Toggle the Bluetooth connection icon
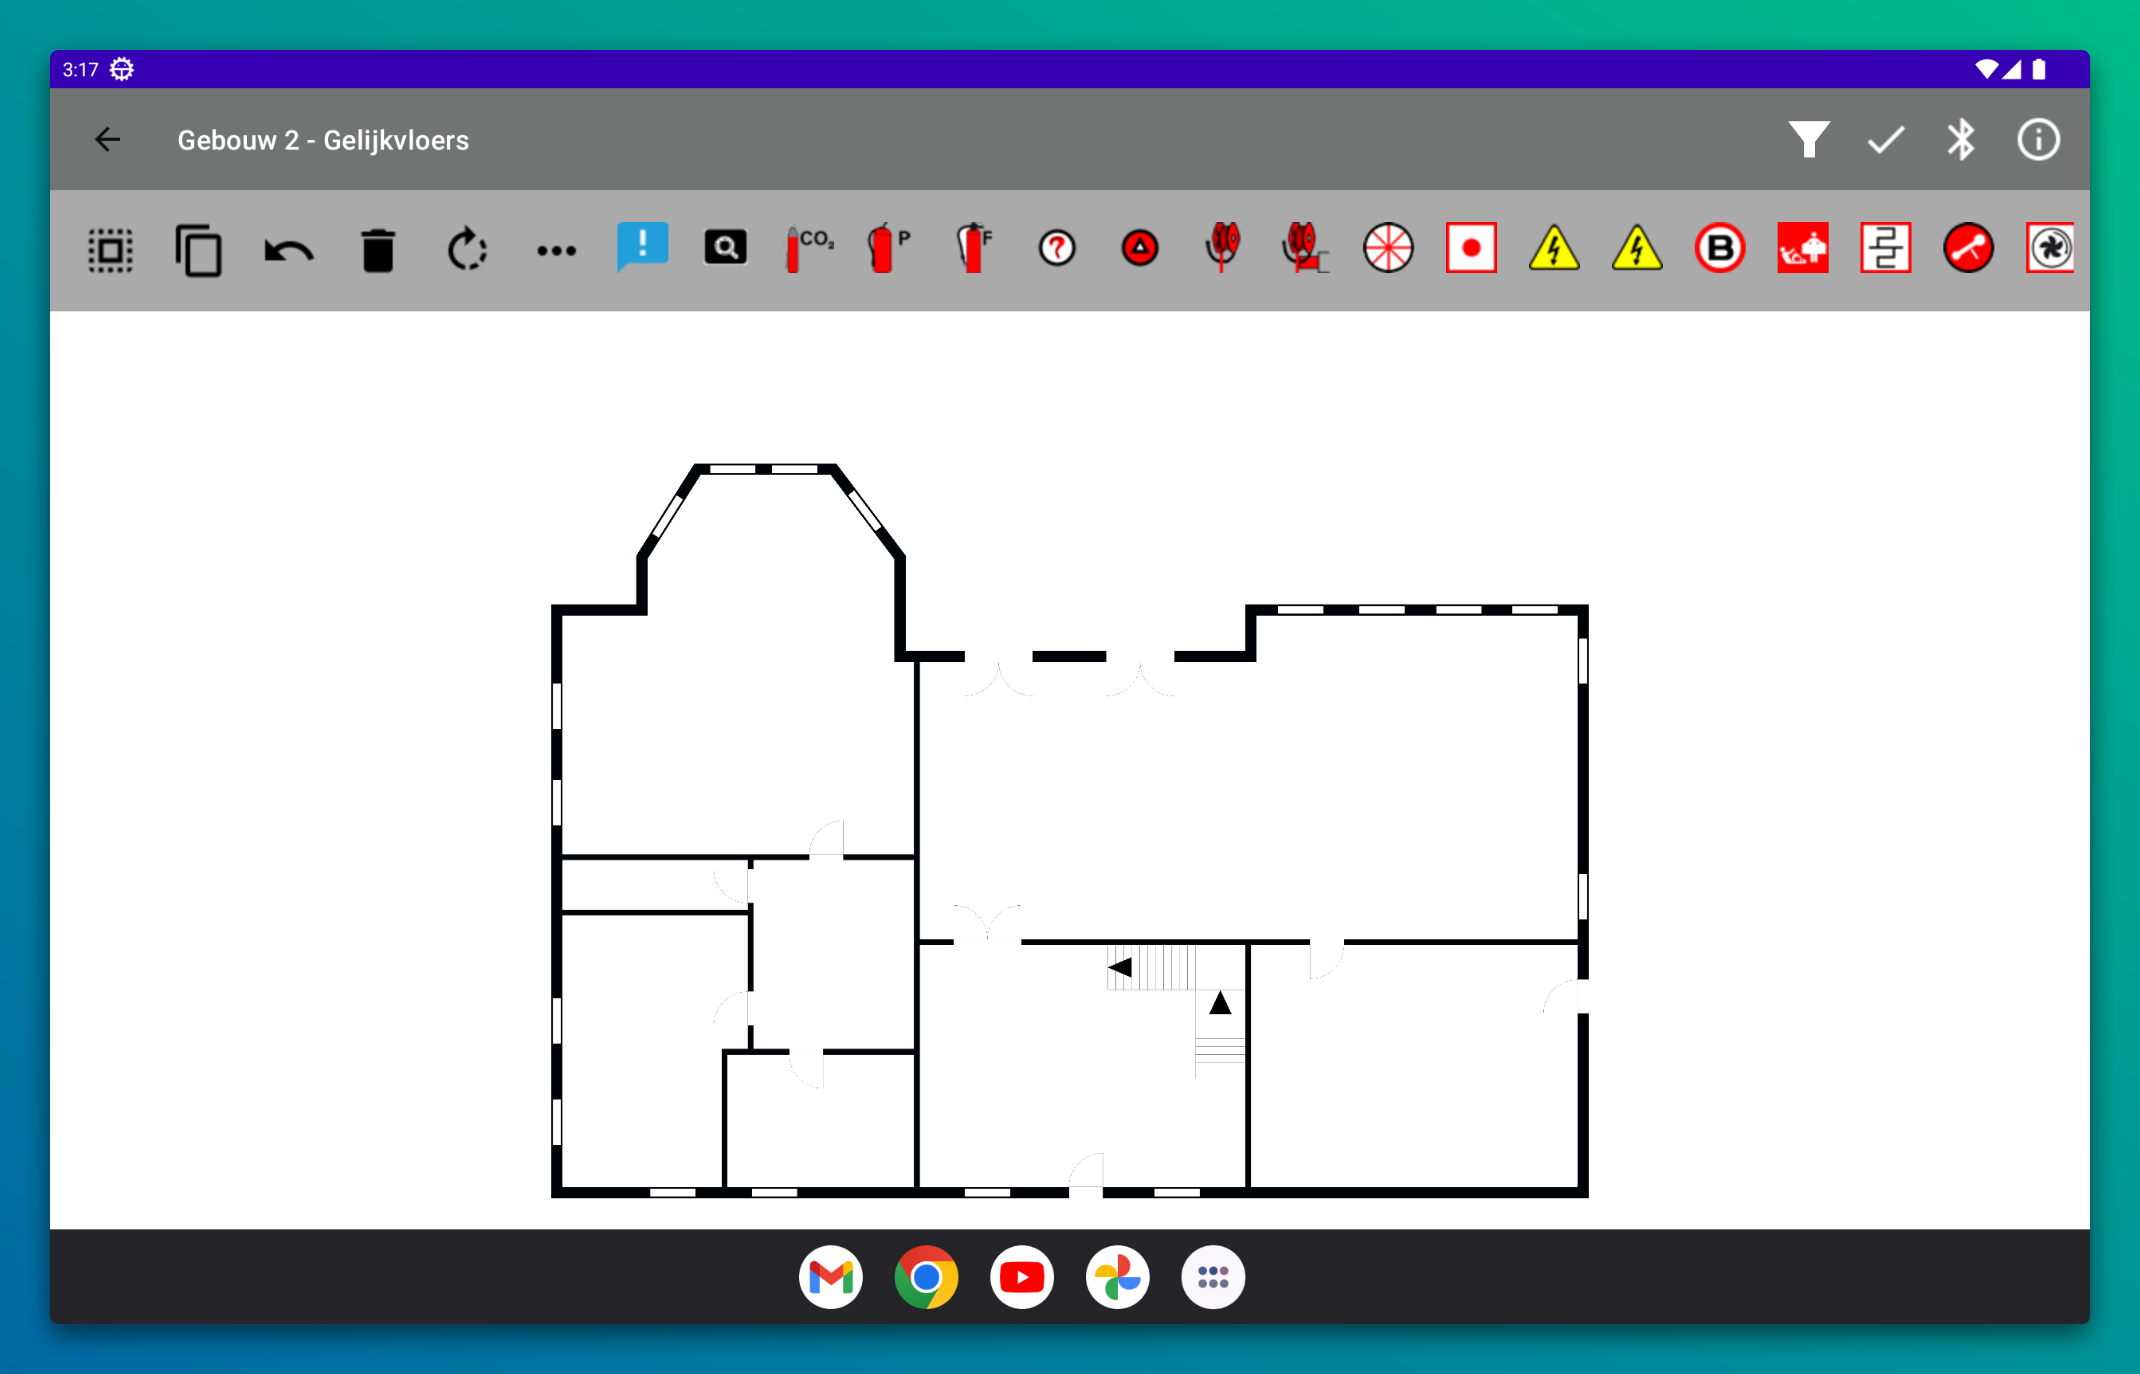 1961,140
